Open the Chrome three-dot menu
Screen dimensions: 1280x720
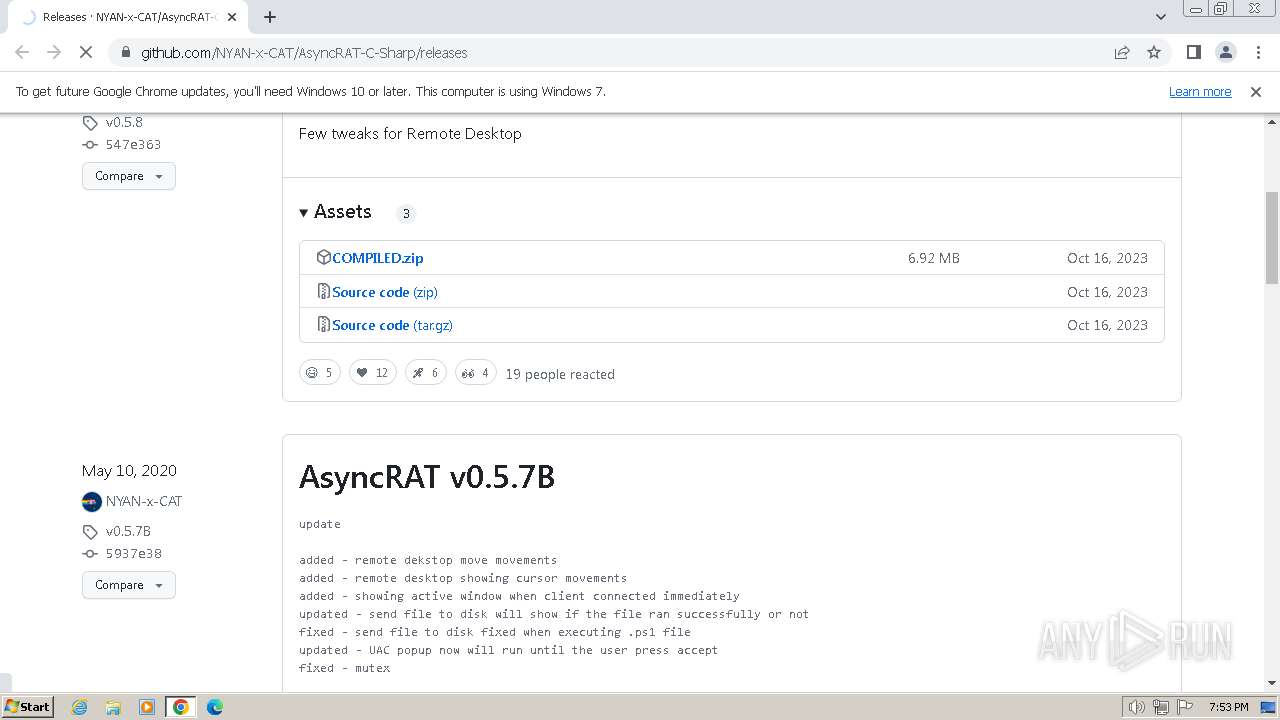pyautogui.click(x=1258, y=53)
